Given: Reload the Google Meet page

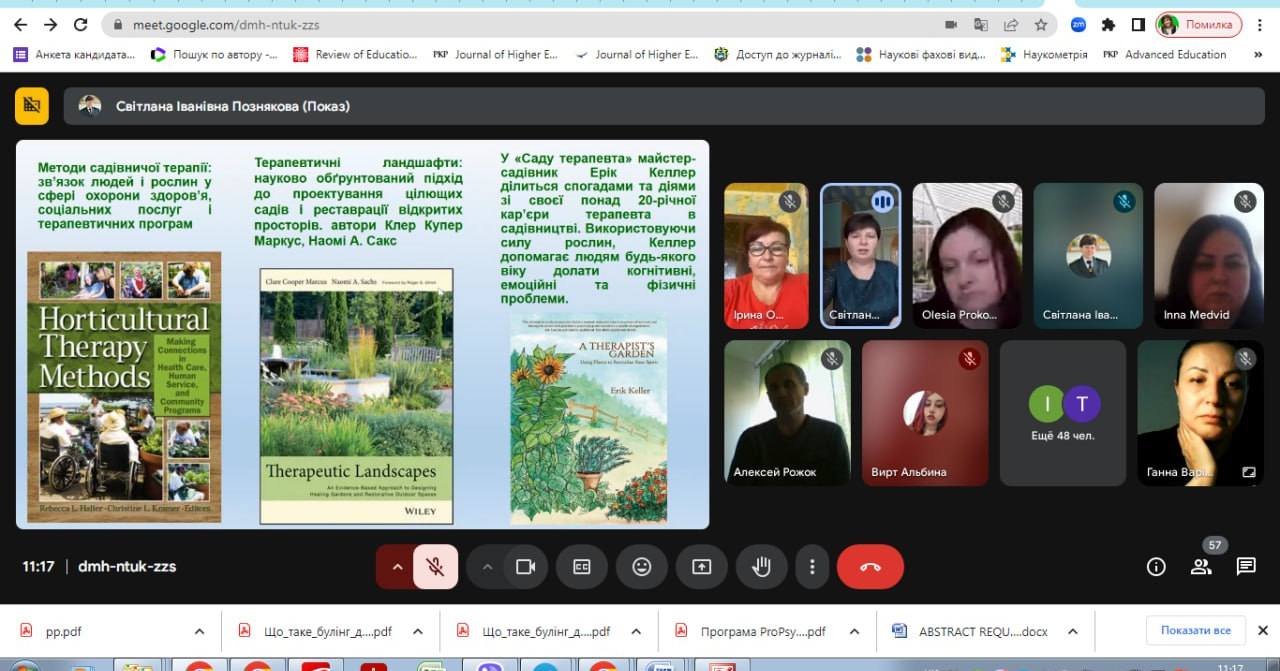Looking at the screenshot, I should (81, 25).
